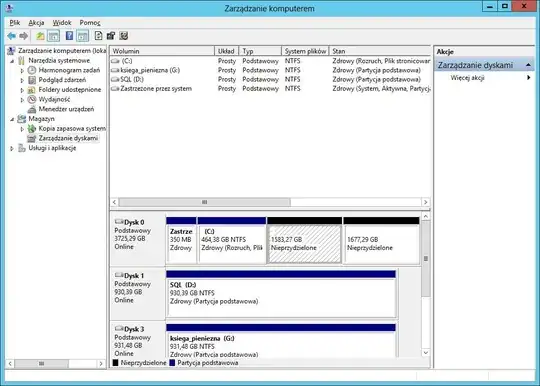Sort by the Układ column header
540x386 pixels.
point(226,51)
